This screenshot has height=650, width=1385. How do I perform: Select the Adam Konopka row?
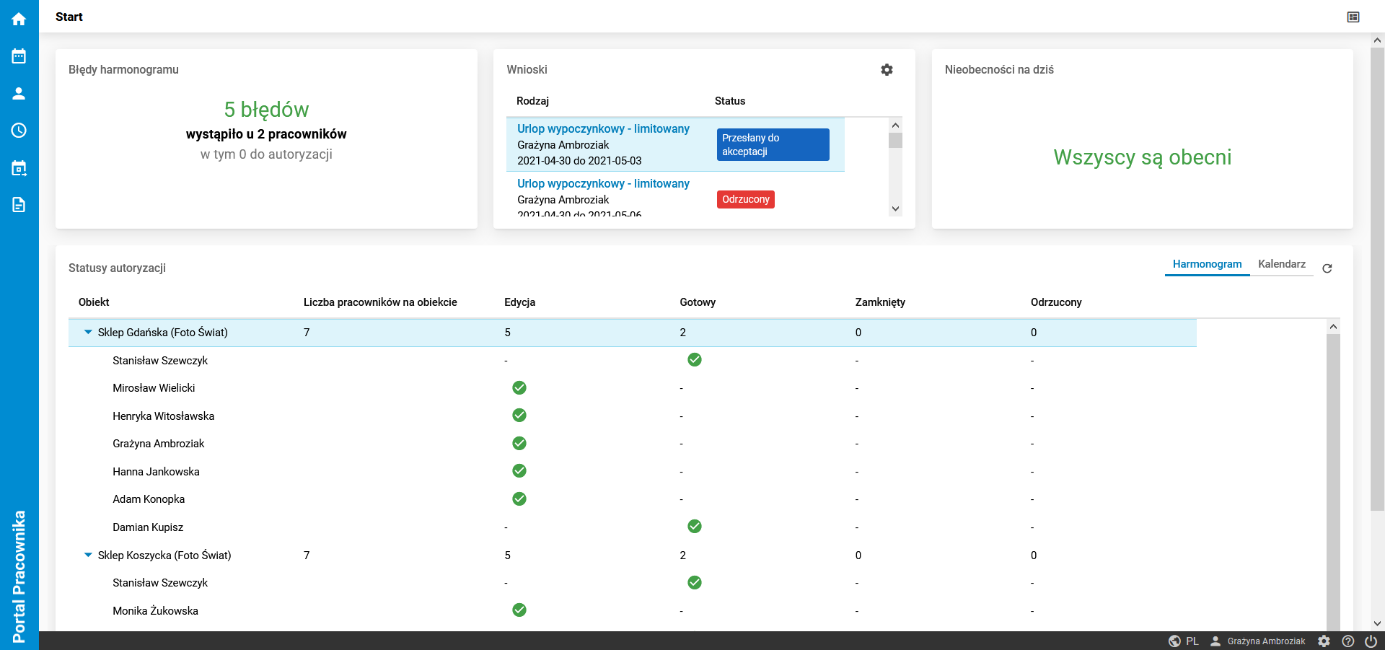pyautogui.click(x=632, y=499)
